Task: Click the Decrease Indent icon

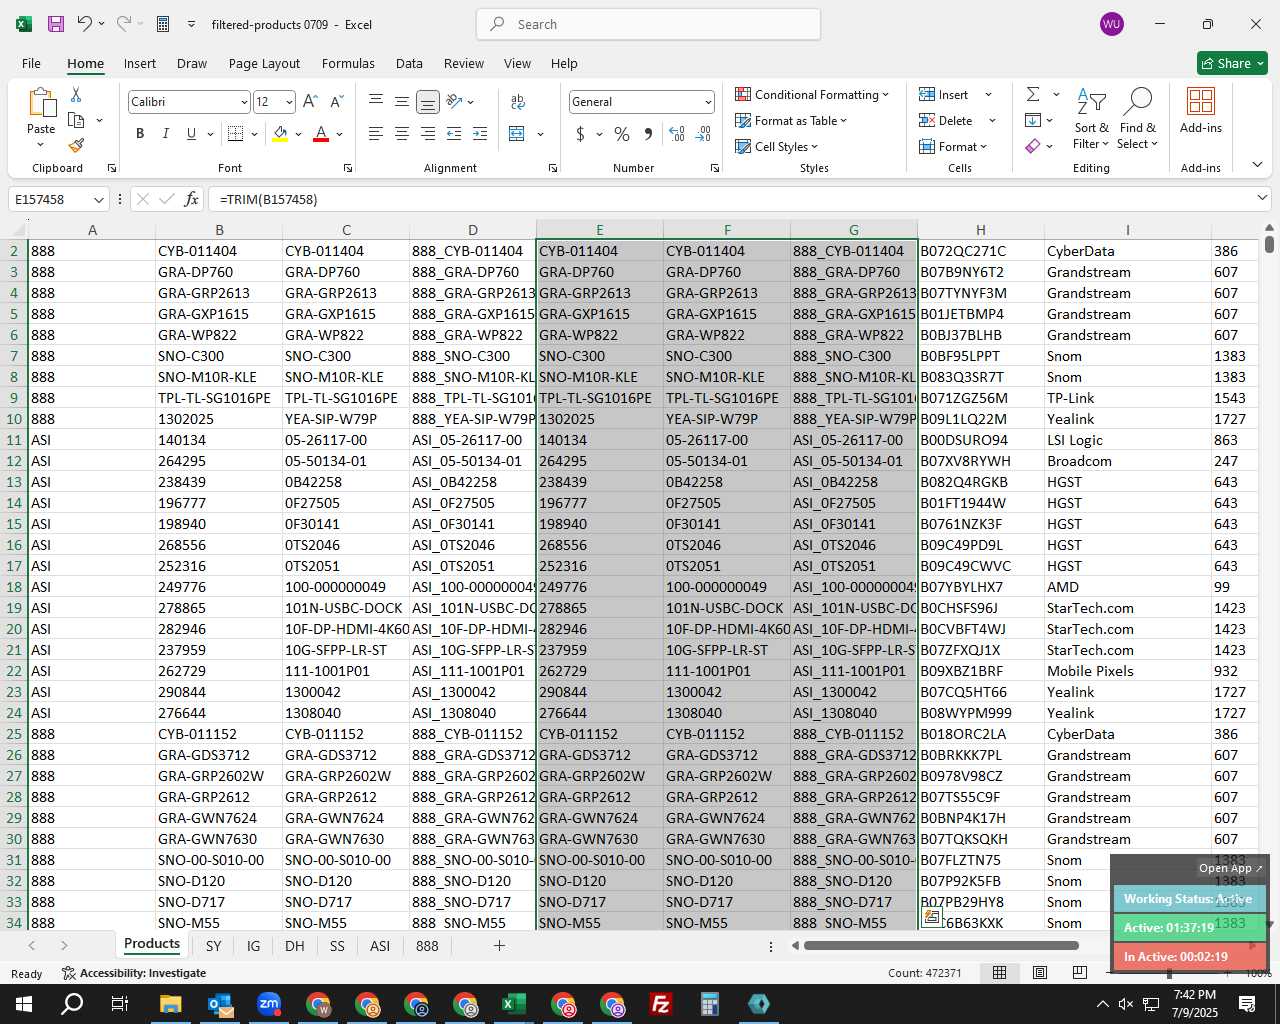Action: [454, 134]
